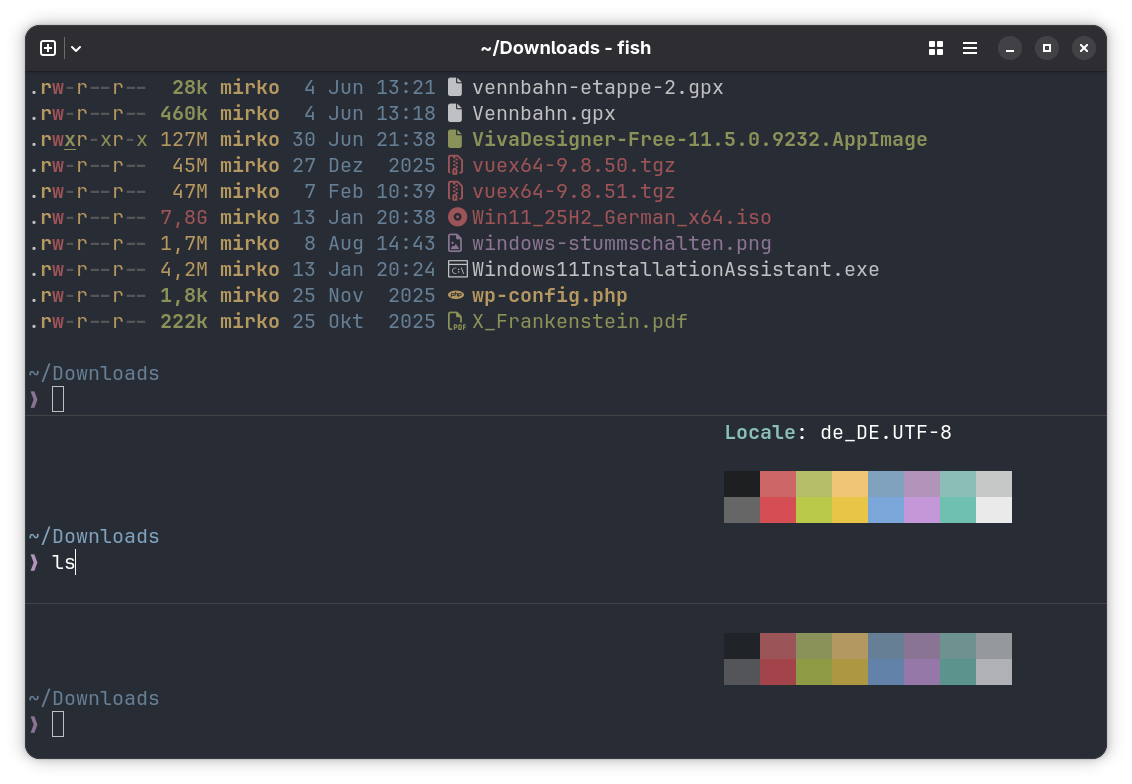Select filename windows-stummschalten.png
The height and width of the screenshot is (784, 1132).
[622, 243]
